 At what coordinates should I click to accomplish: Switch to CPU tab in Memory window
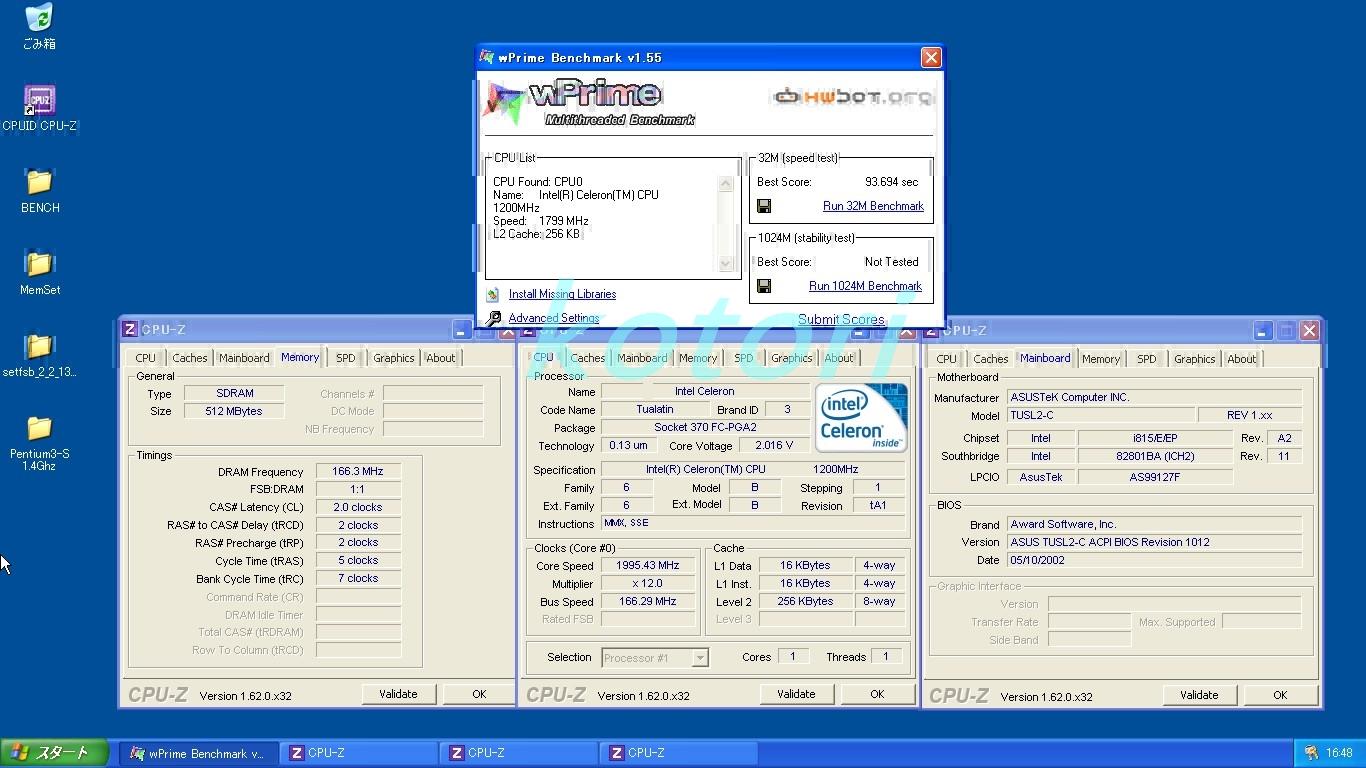point(146,358)
